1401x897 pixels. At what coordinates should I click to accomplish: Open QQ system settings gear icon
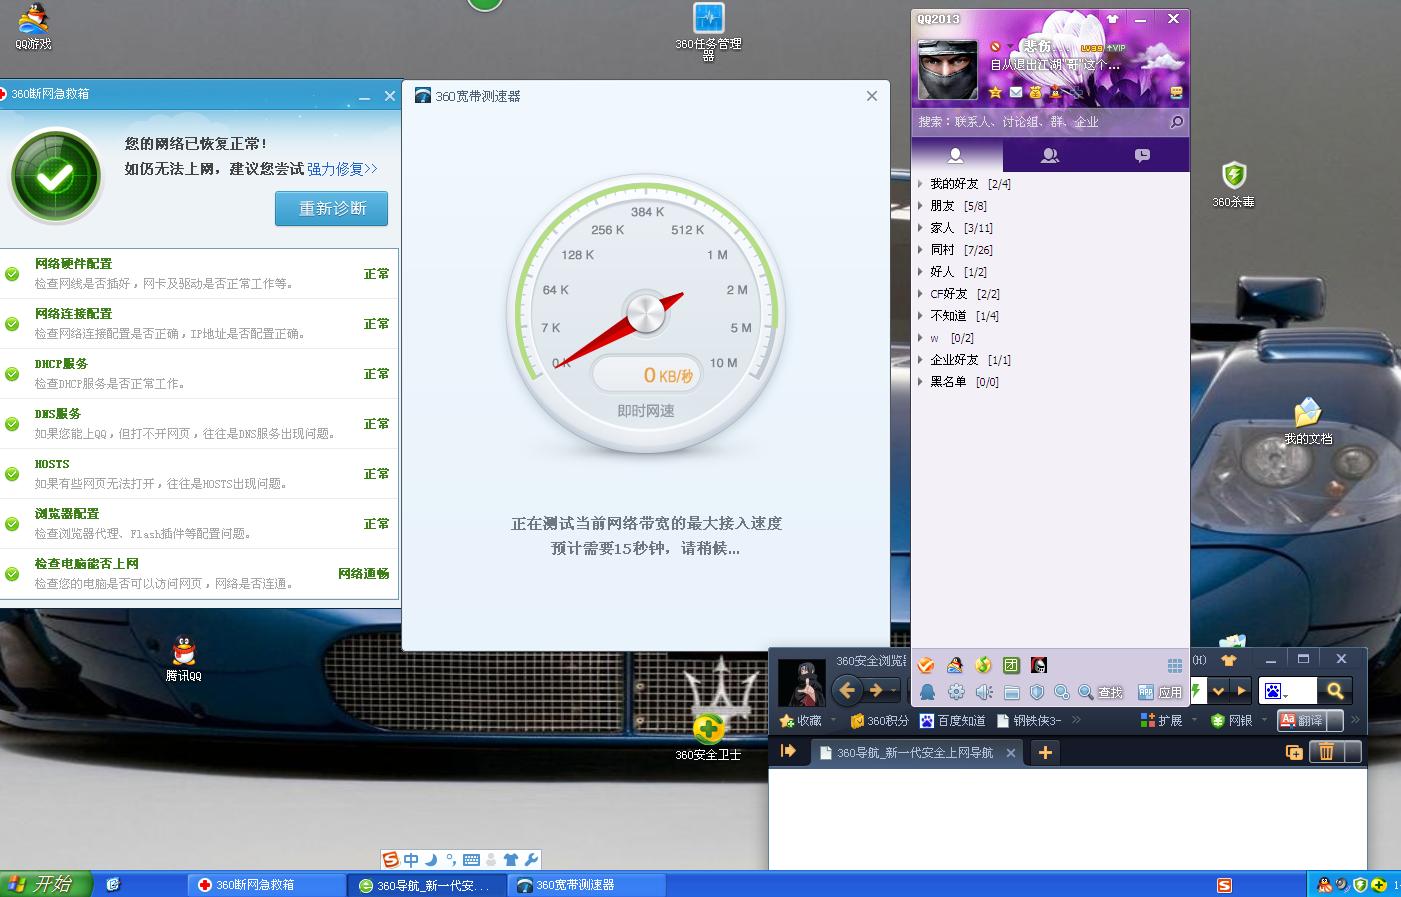956,692
